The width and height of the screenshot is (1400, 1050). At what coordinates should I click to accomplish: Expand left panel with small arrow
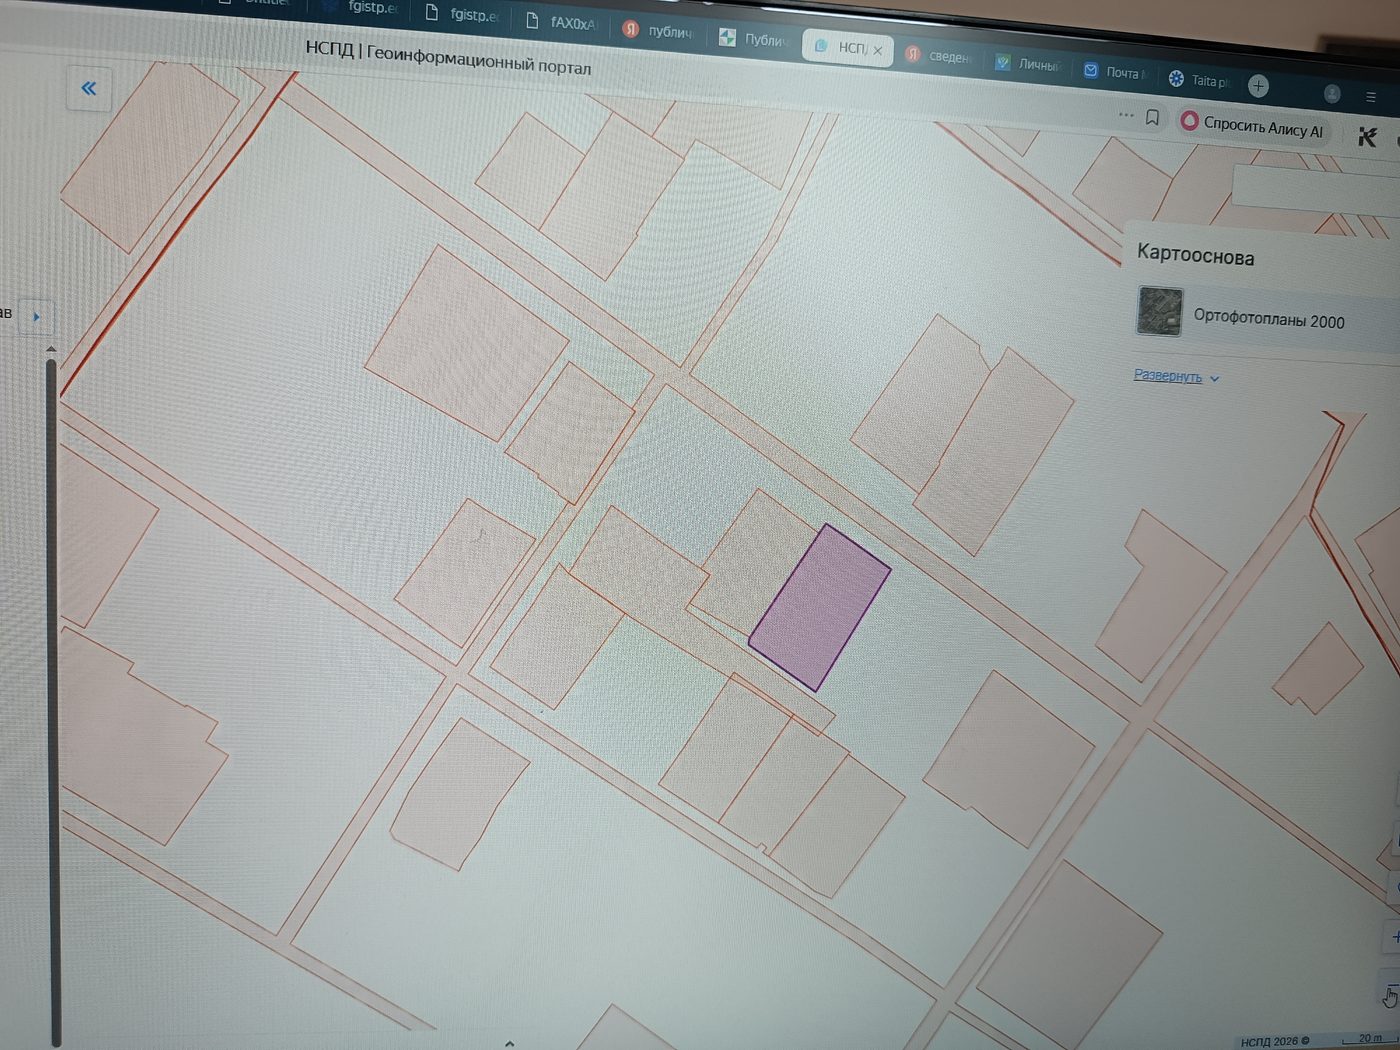[x=37, y=317]
